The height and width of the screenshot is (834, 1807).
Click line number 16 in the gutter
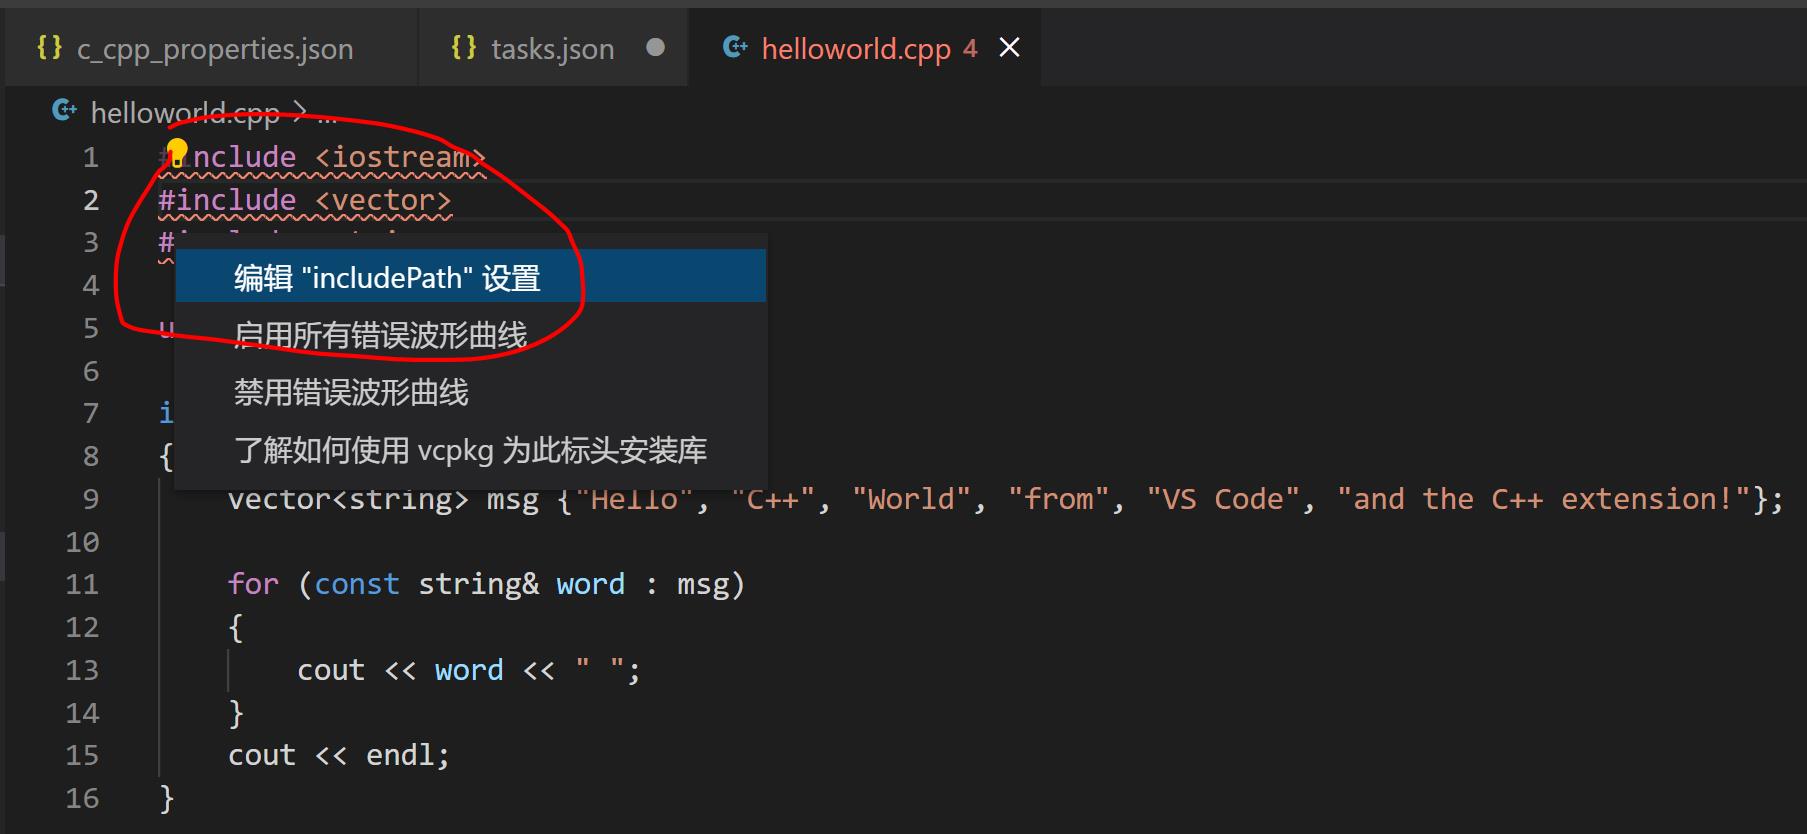[x=83, y=798]
